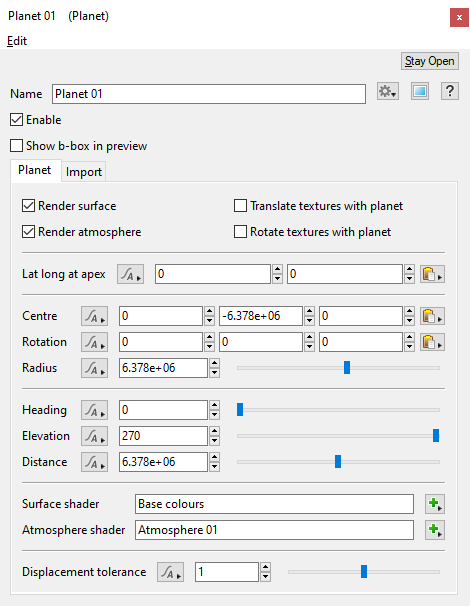The image size is (470, 606).
Task: Click the preview window icon near Name
Action: point(420,92)
